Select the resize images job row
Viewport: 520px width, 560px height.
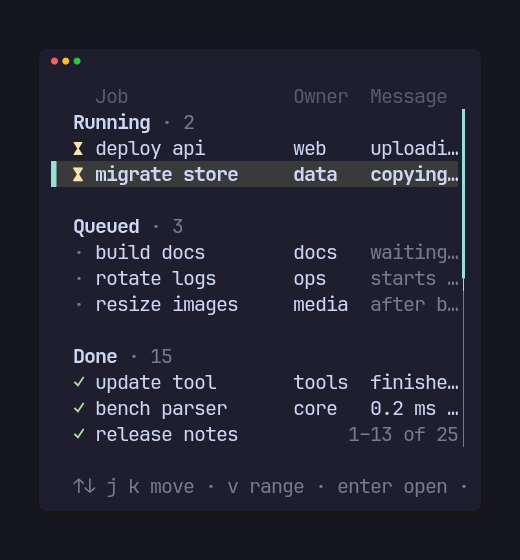click(x=255, y=305)
